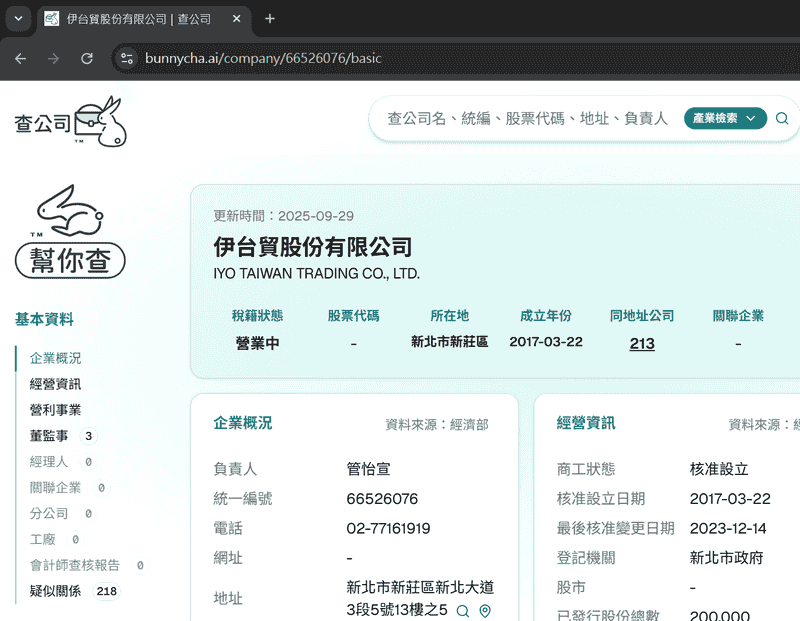Click 最後核准變更日期 value 2023-12-14

click(x=728, y=528)
